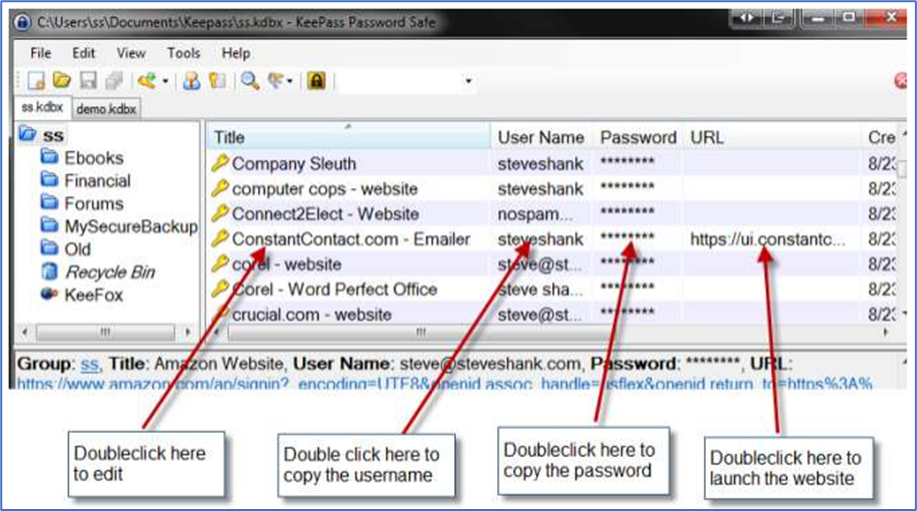
Task: Select the Ebooks group folder
Action: tap(94, 158)
